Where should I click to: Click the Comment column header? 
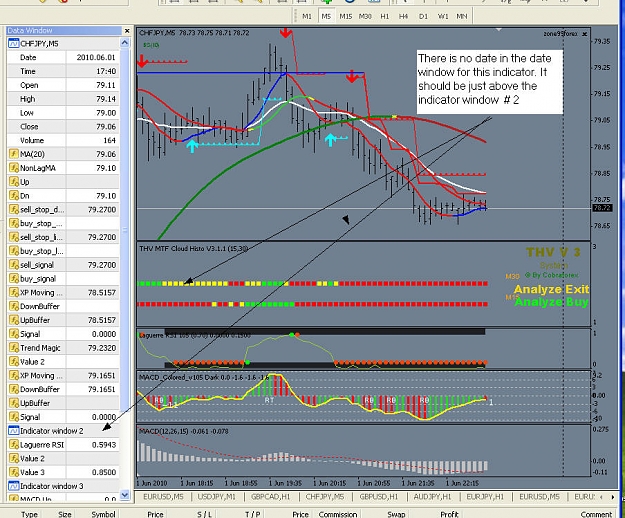596,514
